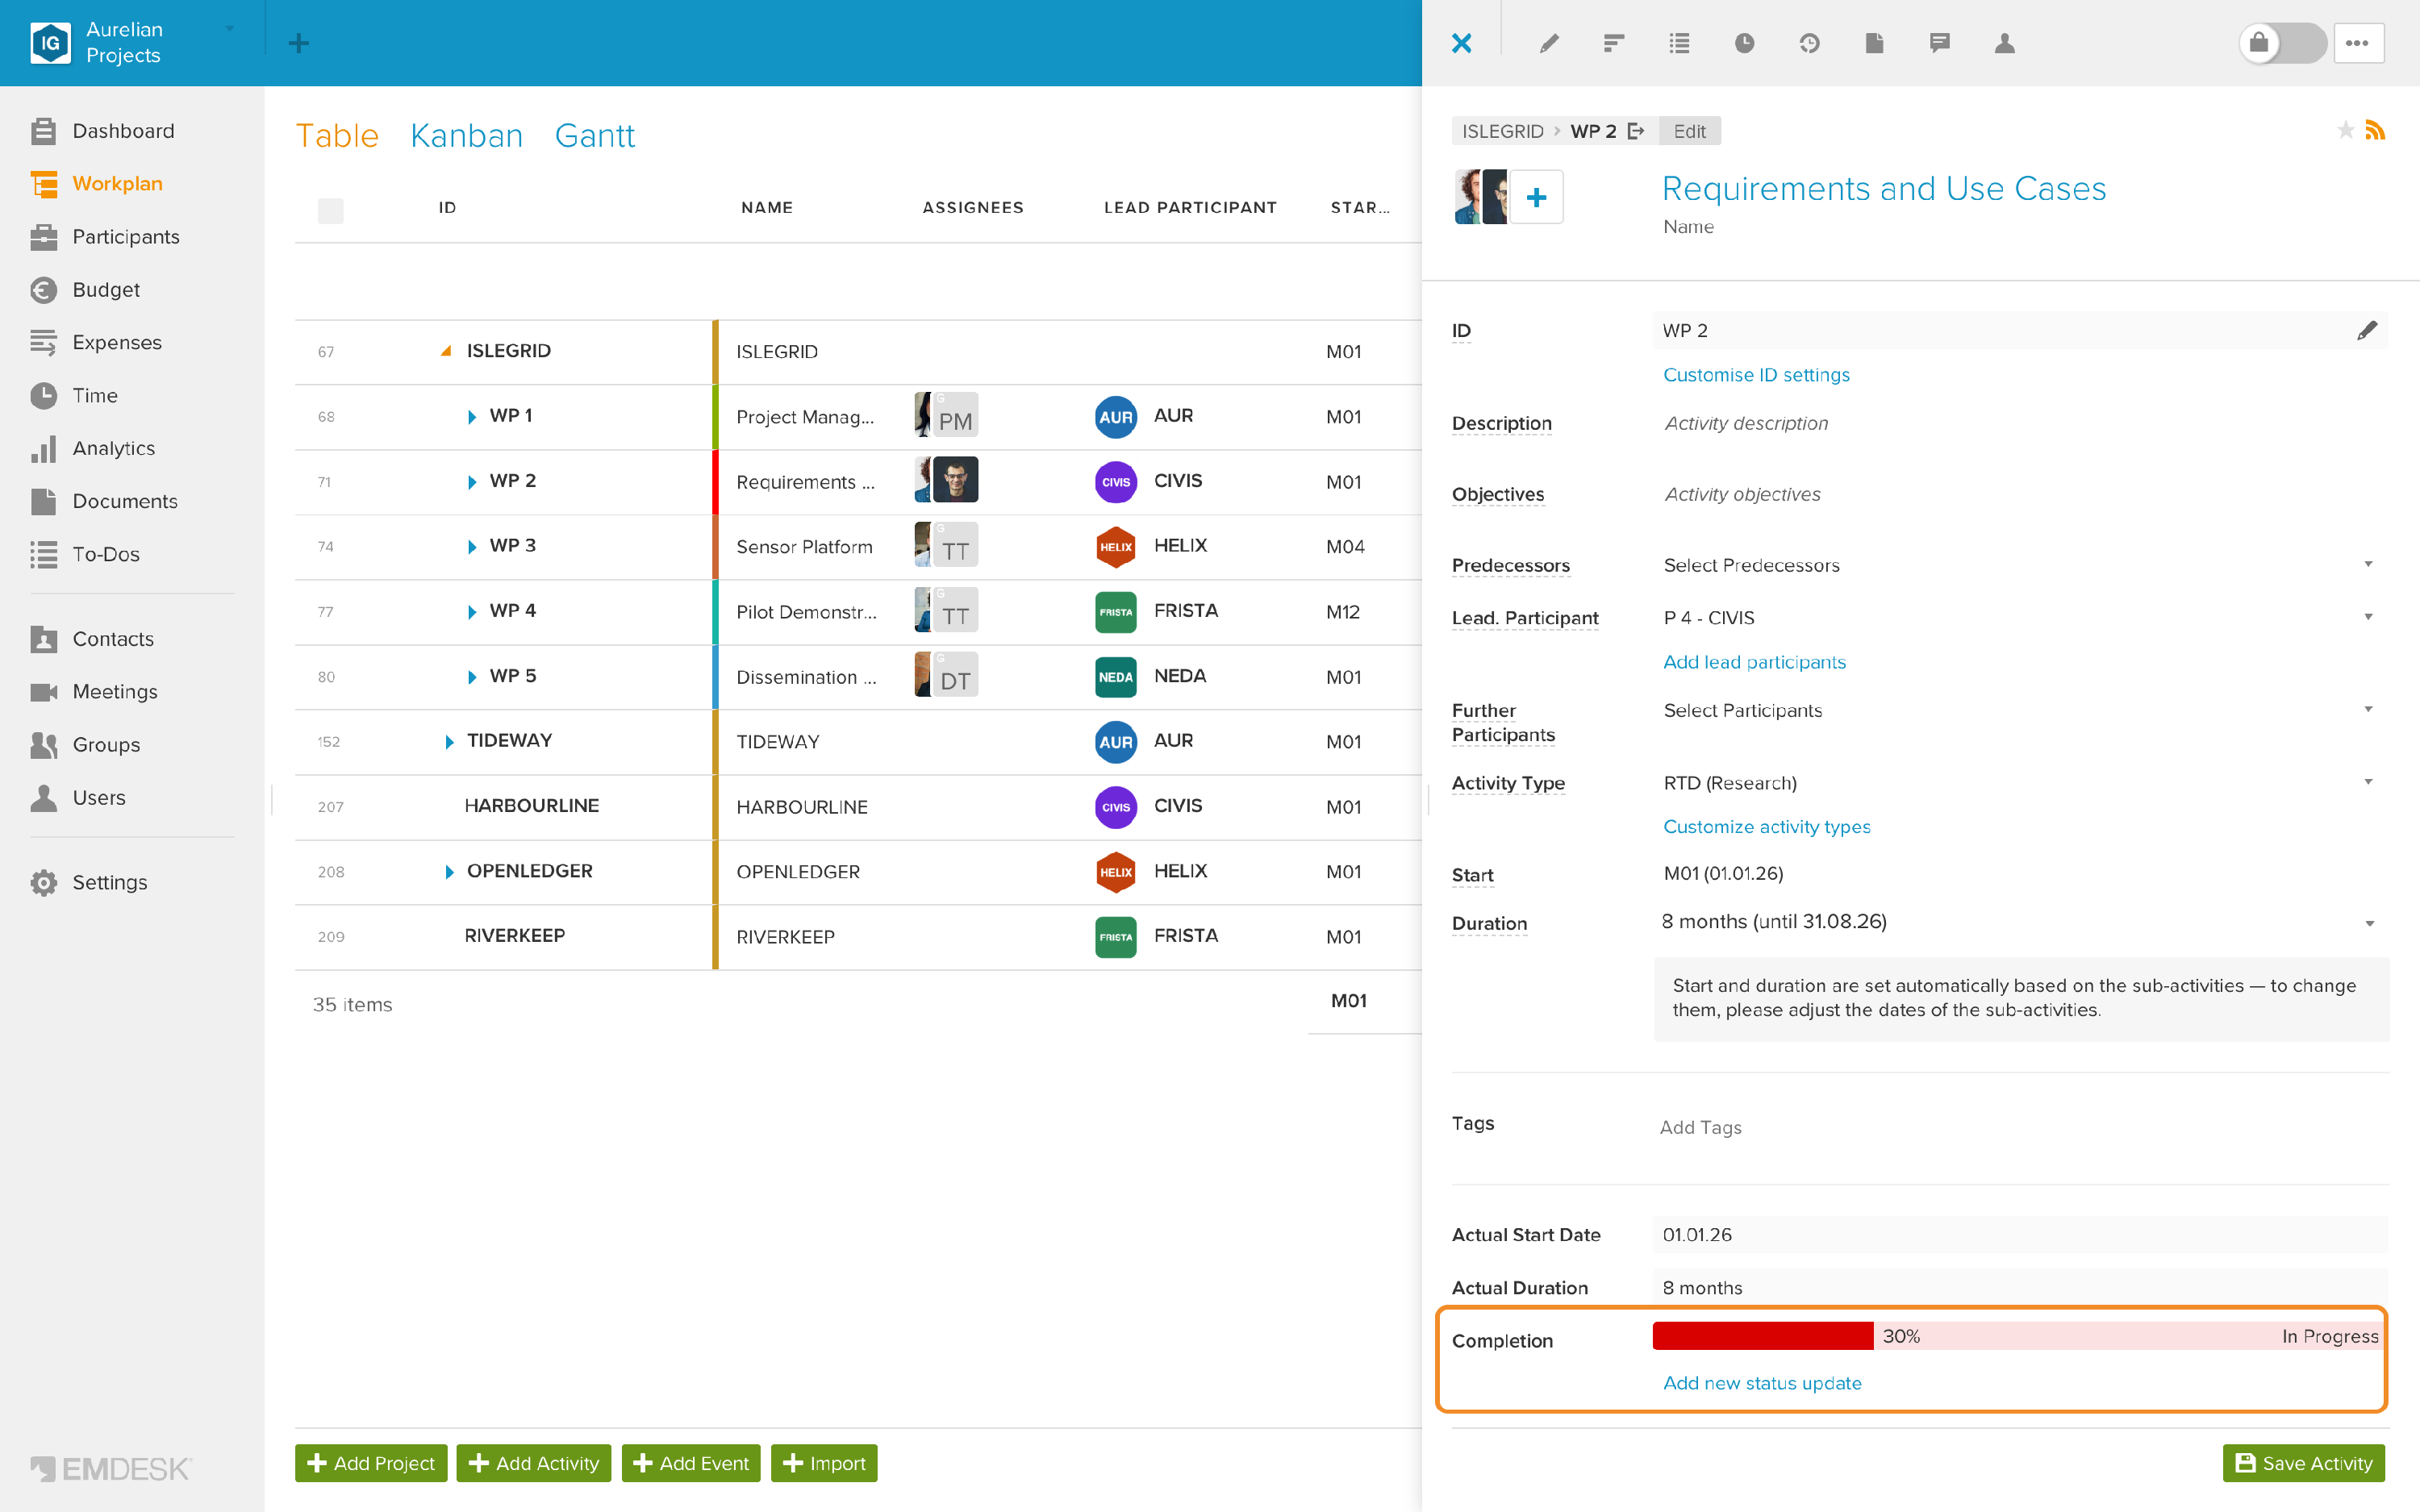Switch to the Gantt view tab

click(595, 135)
